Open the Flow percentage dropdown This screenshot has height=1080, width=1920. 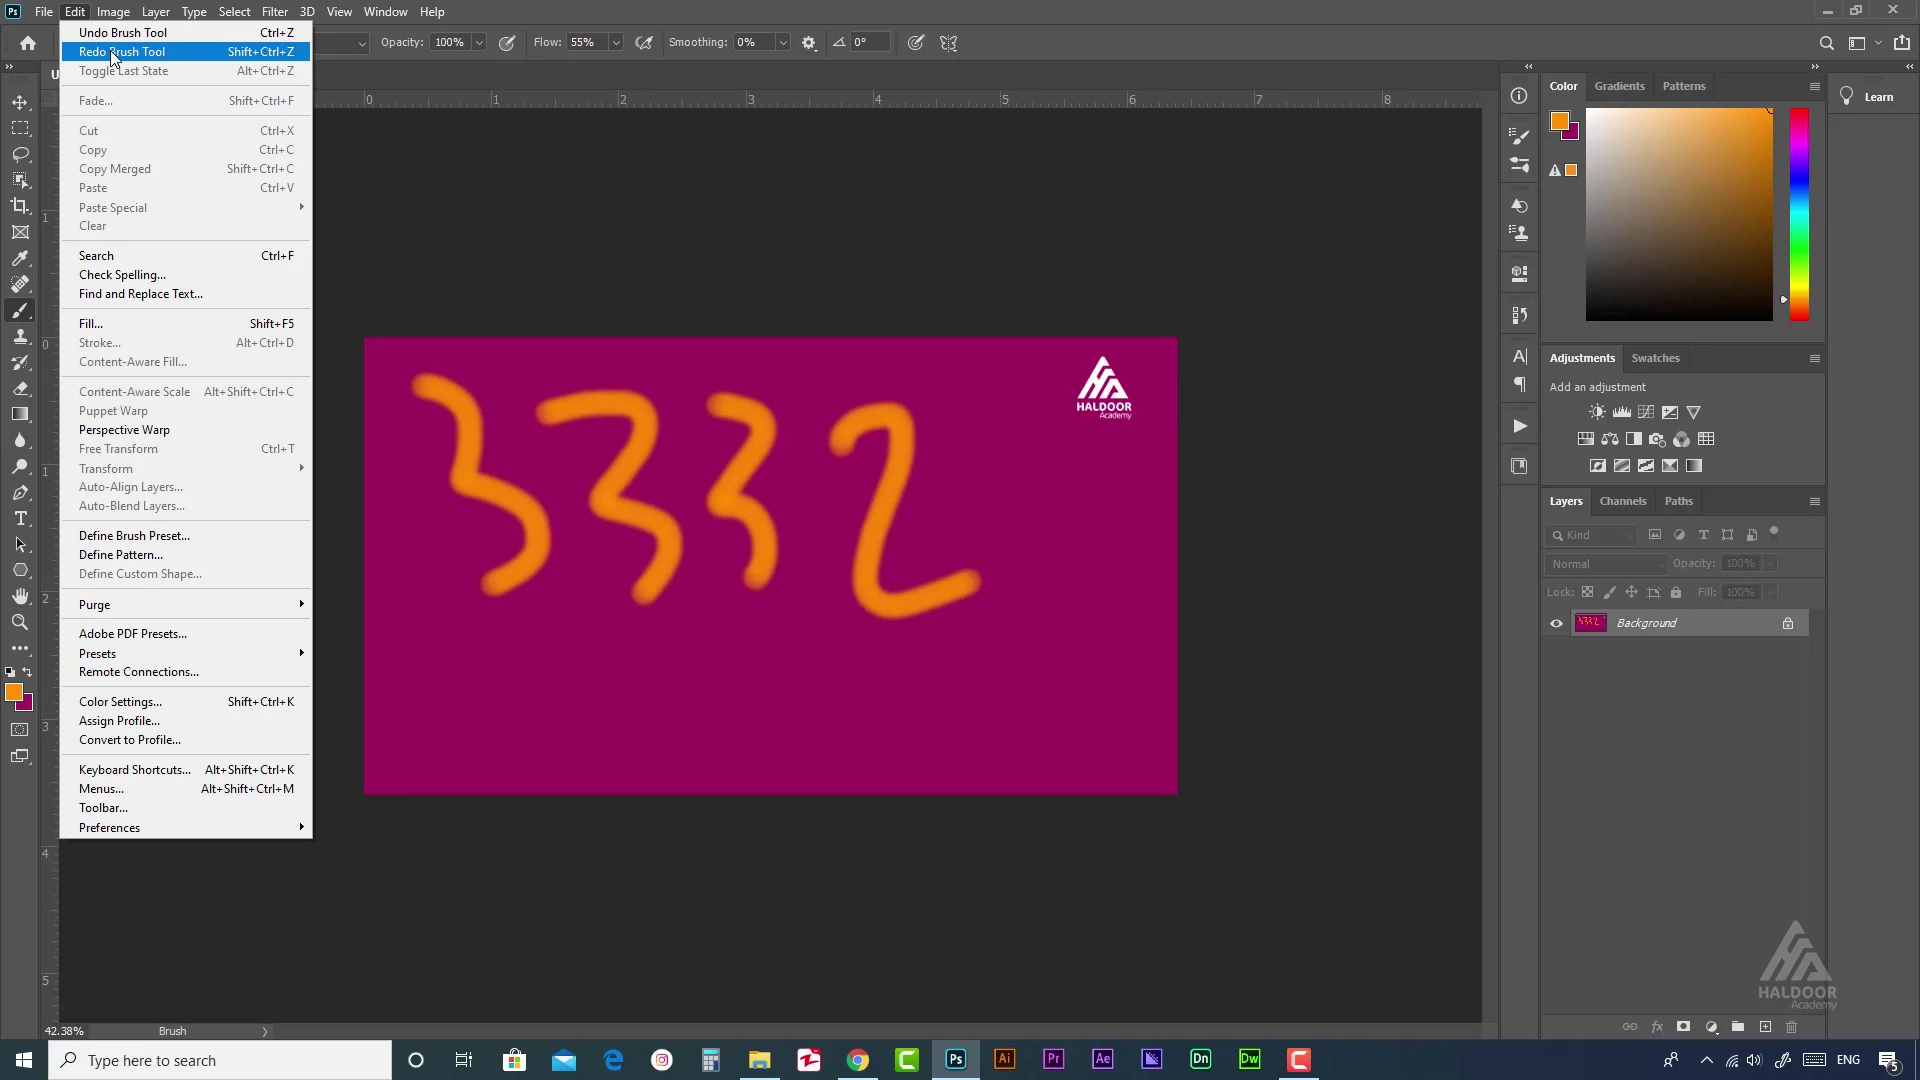tap(616, 42)
